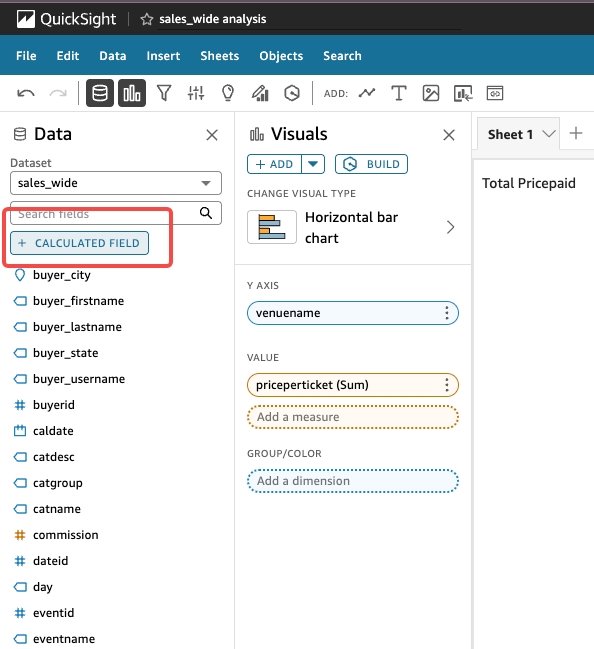Click the Insights lightbulb icon
The height and width of the screenshot is (649, 594).
coord(228,93)
